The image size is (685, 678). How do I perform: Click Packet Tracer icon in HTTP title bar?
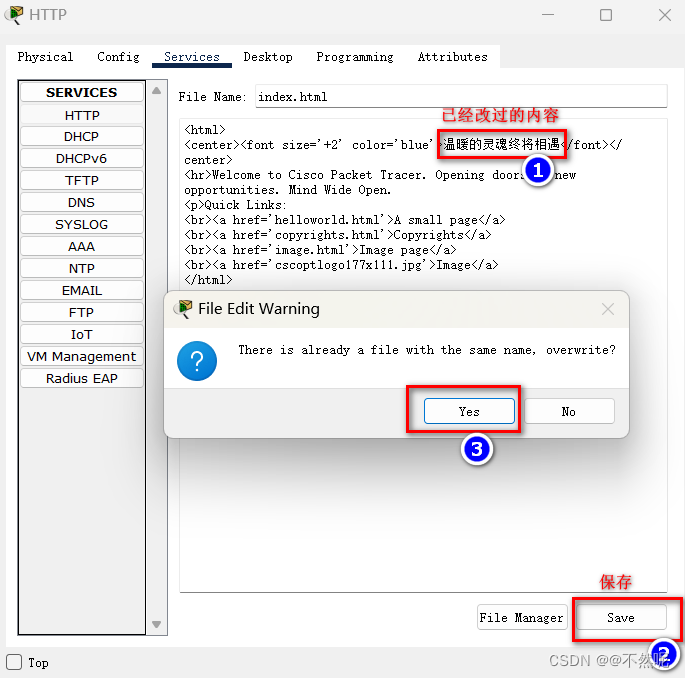14,15
